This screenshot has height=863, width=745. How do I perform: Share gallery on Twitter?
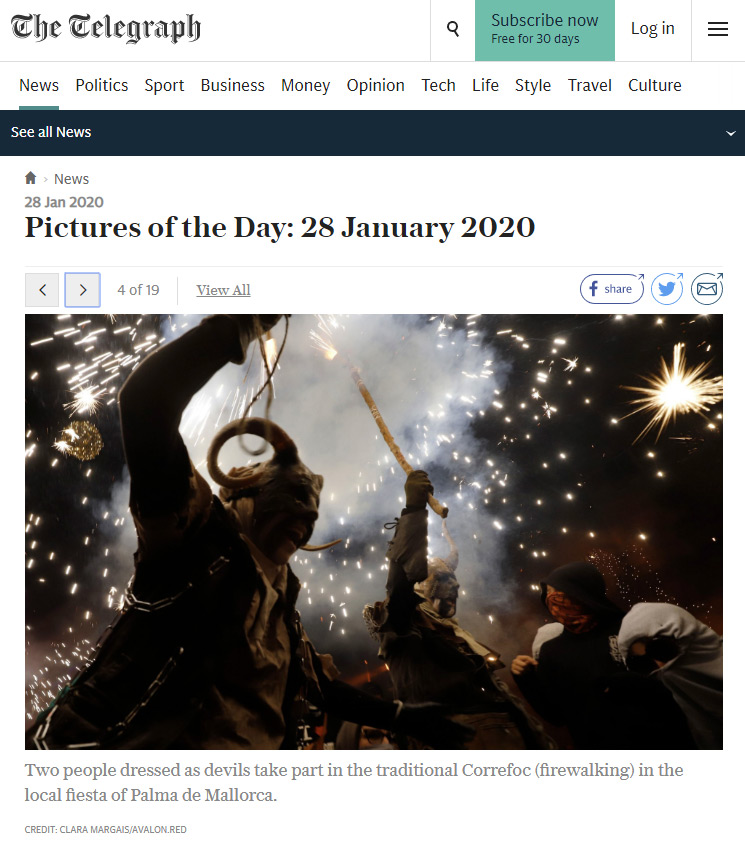pos(667,288)
